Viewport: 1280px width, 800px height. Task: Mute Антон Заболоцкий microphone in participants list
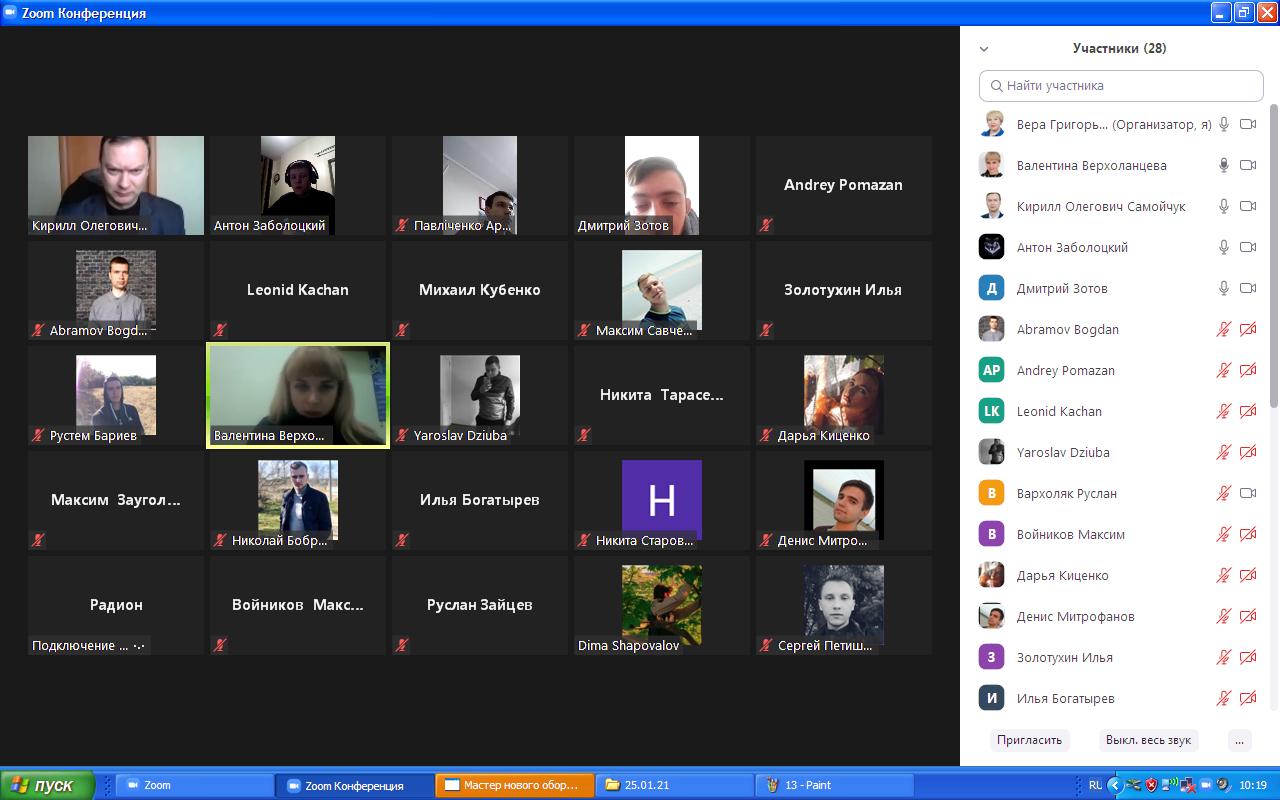pos(1223,247)
